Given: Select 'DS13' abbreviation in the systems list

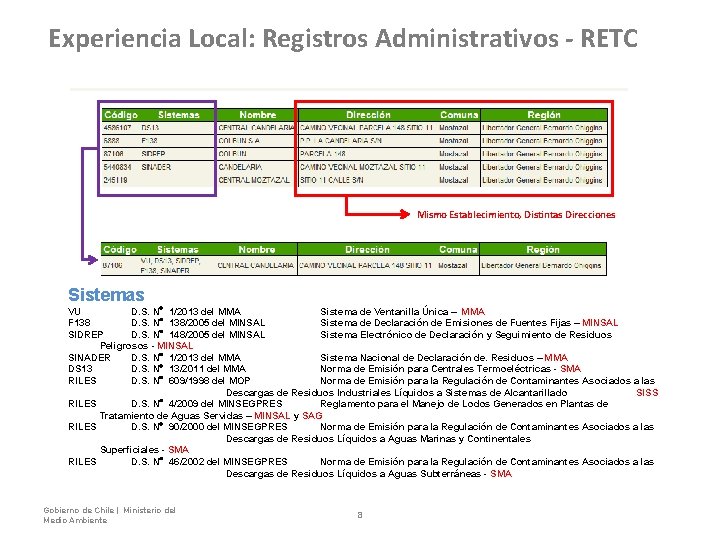Looking at the screenshot, I should click(x=80, y=369).
